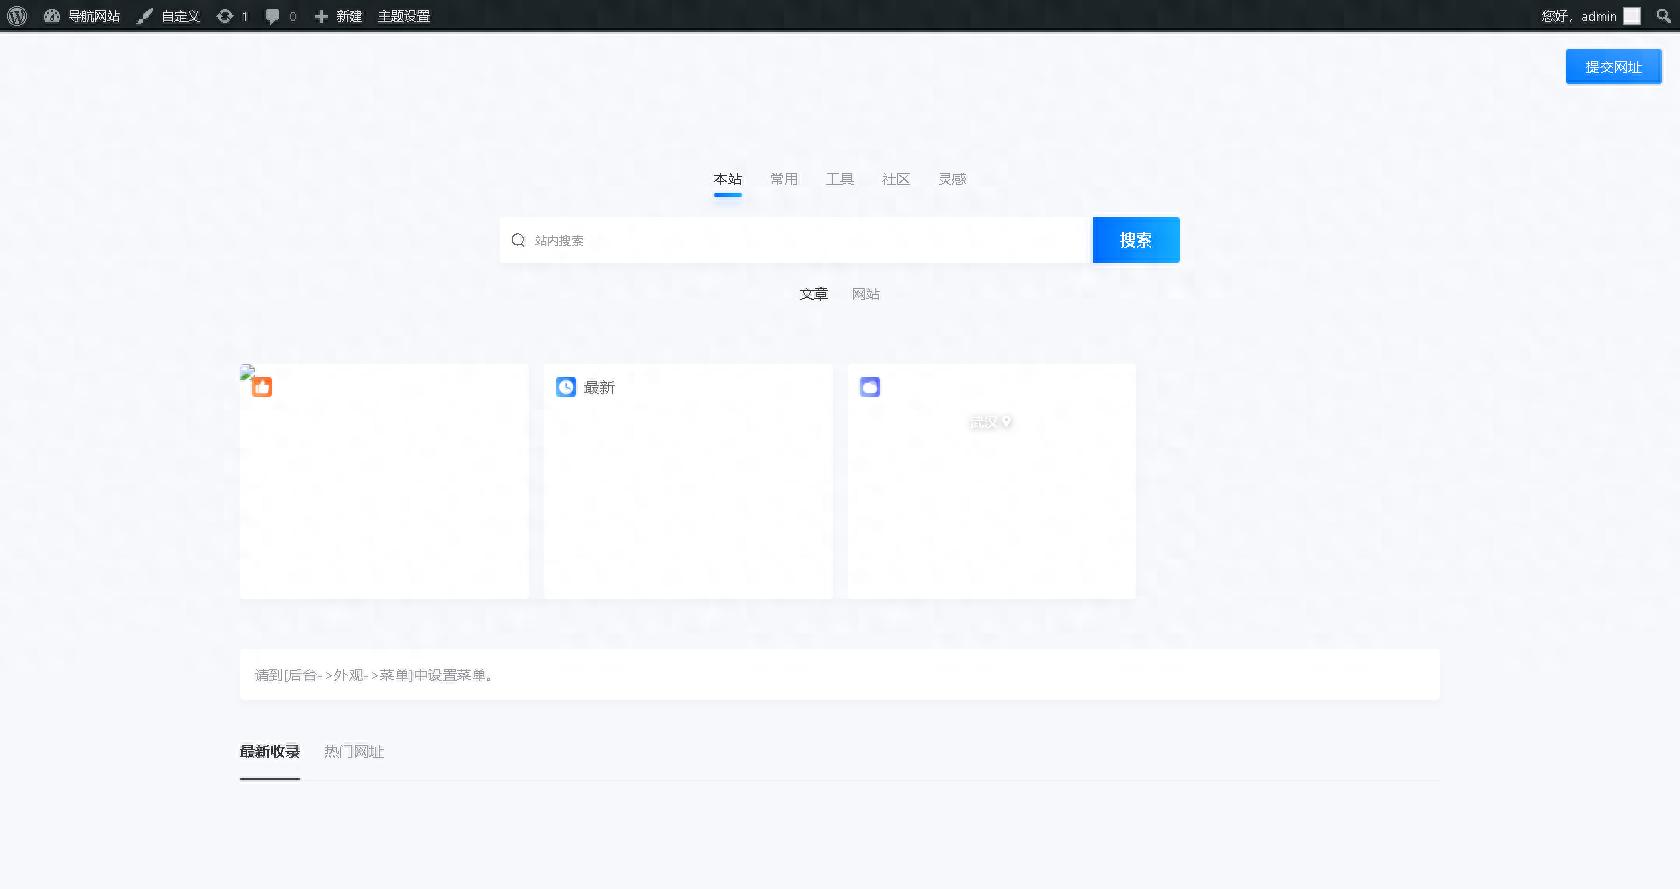Click the magnifier icon in search box

tap(518, 240)
